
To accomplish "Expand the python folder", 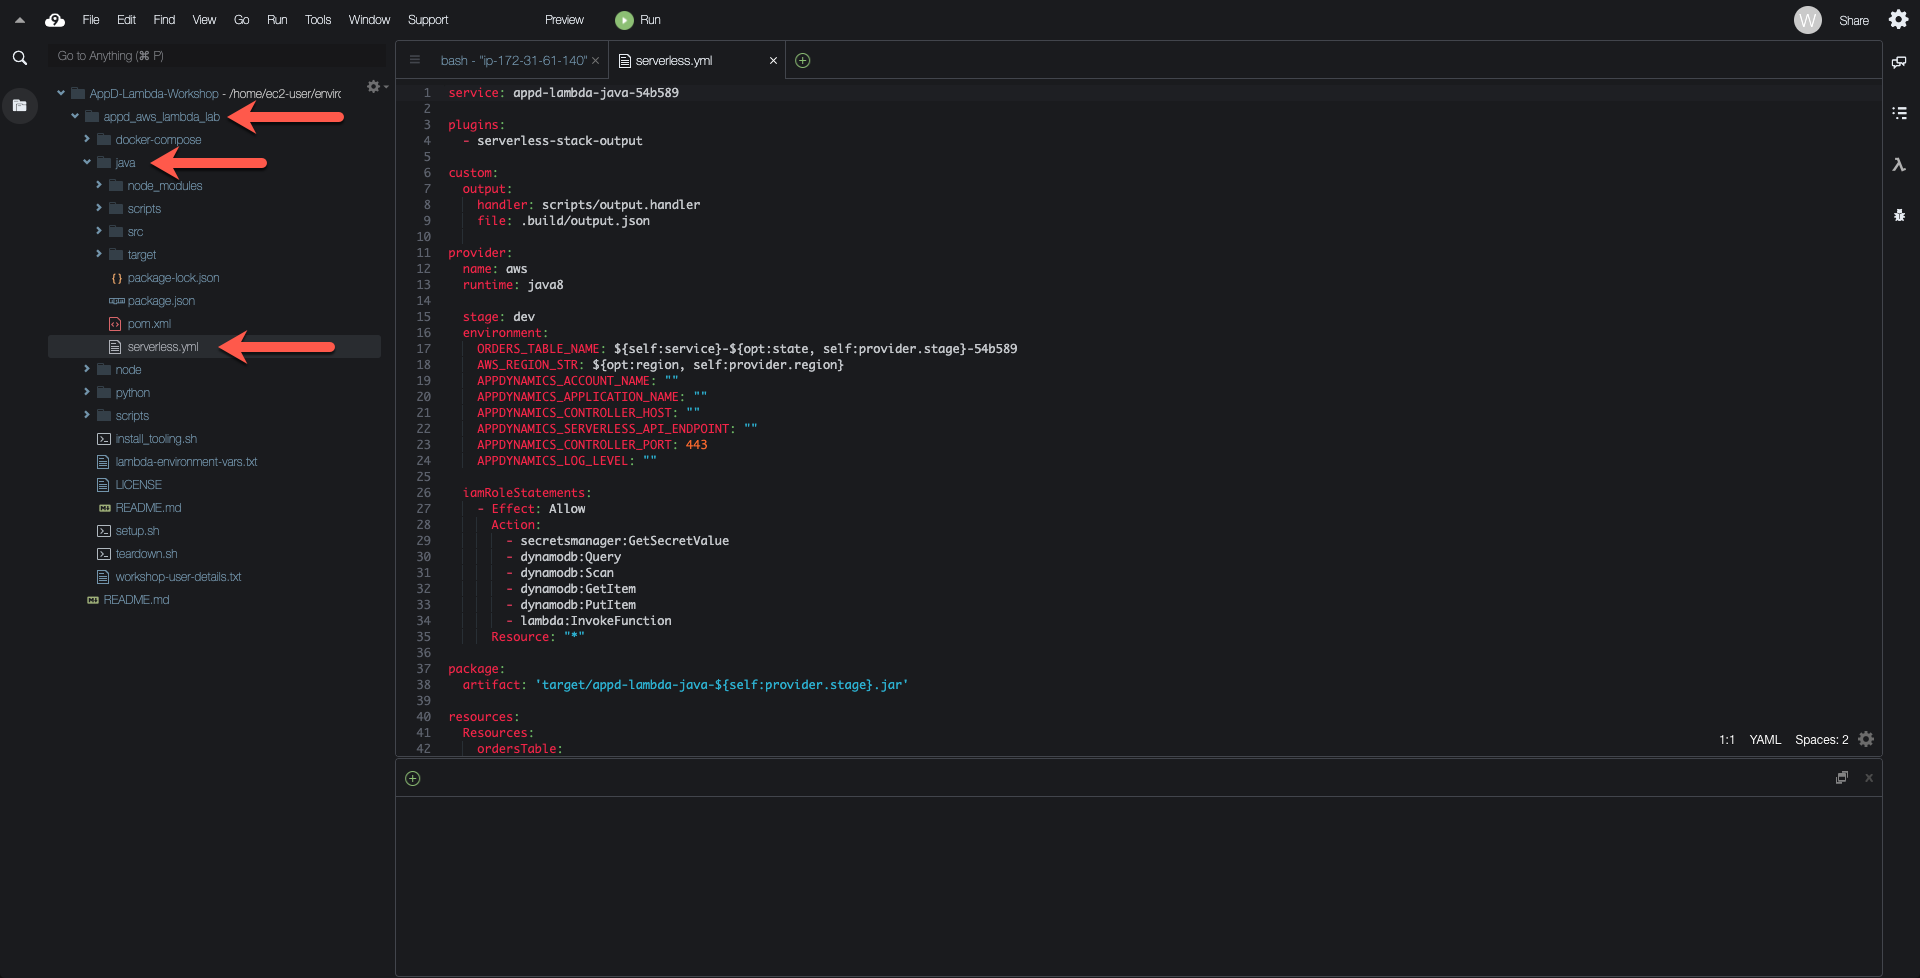I will [x=87, y=393].
